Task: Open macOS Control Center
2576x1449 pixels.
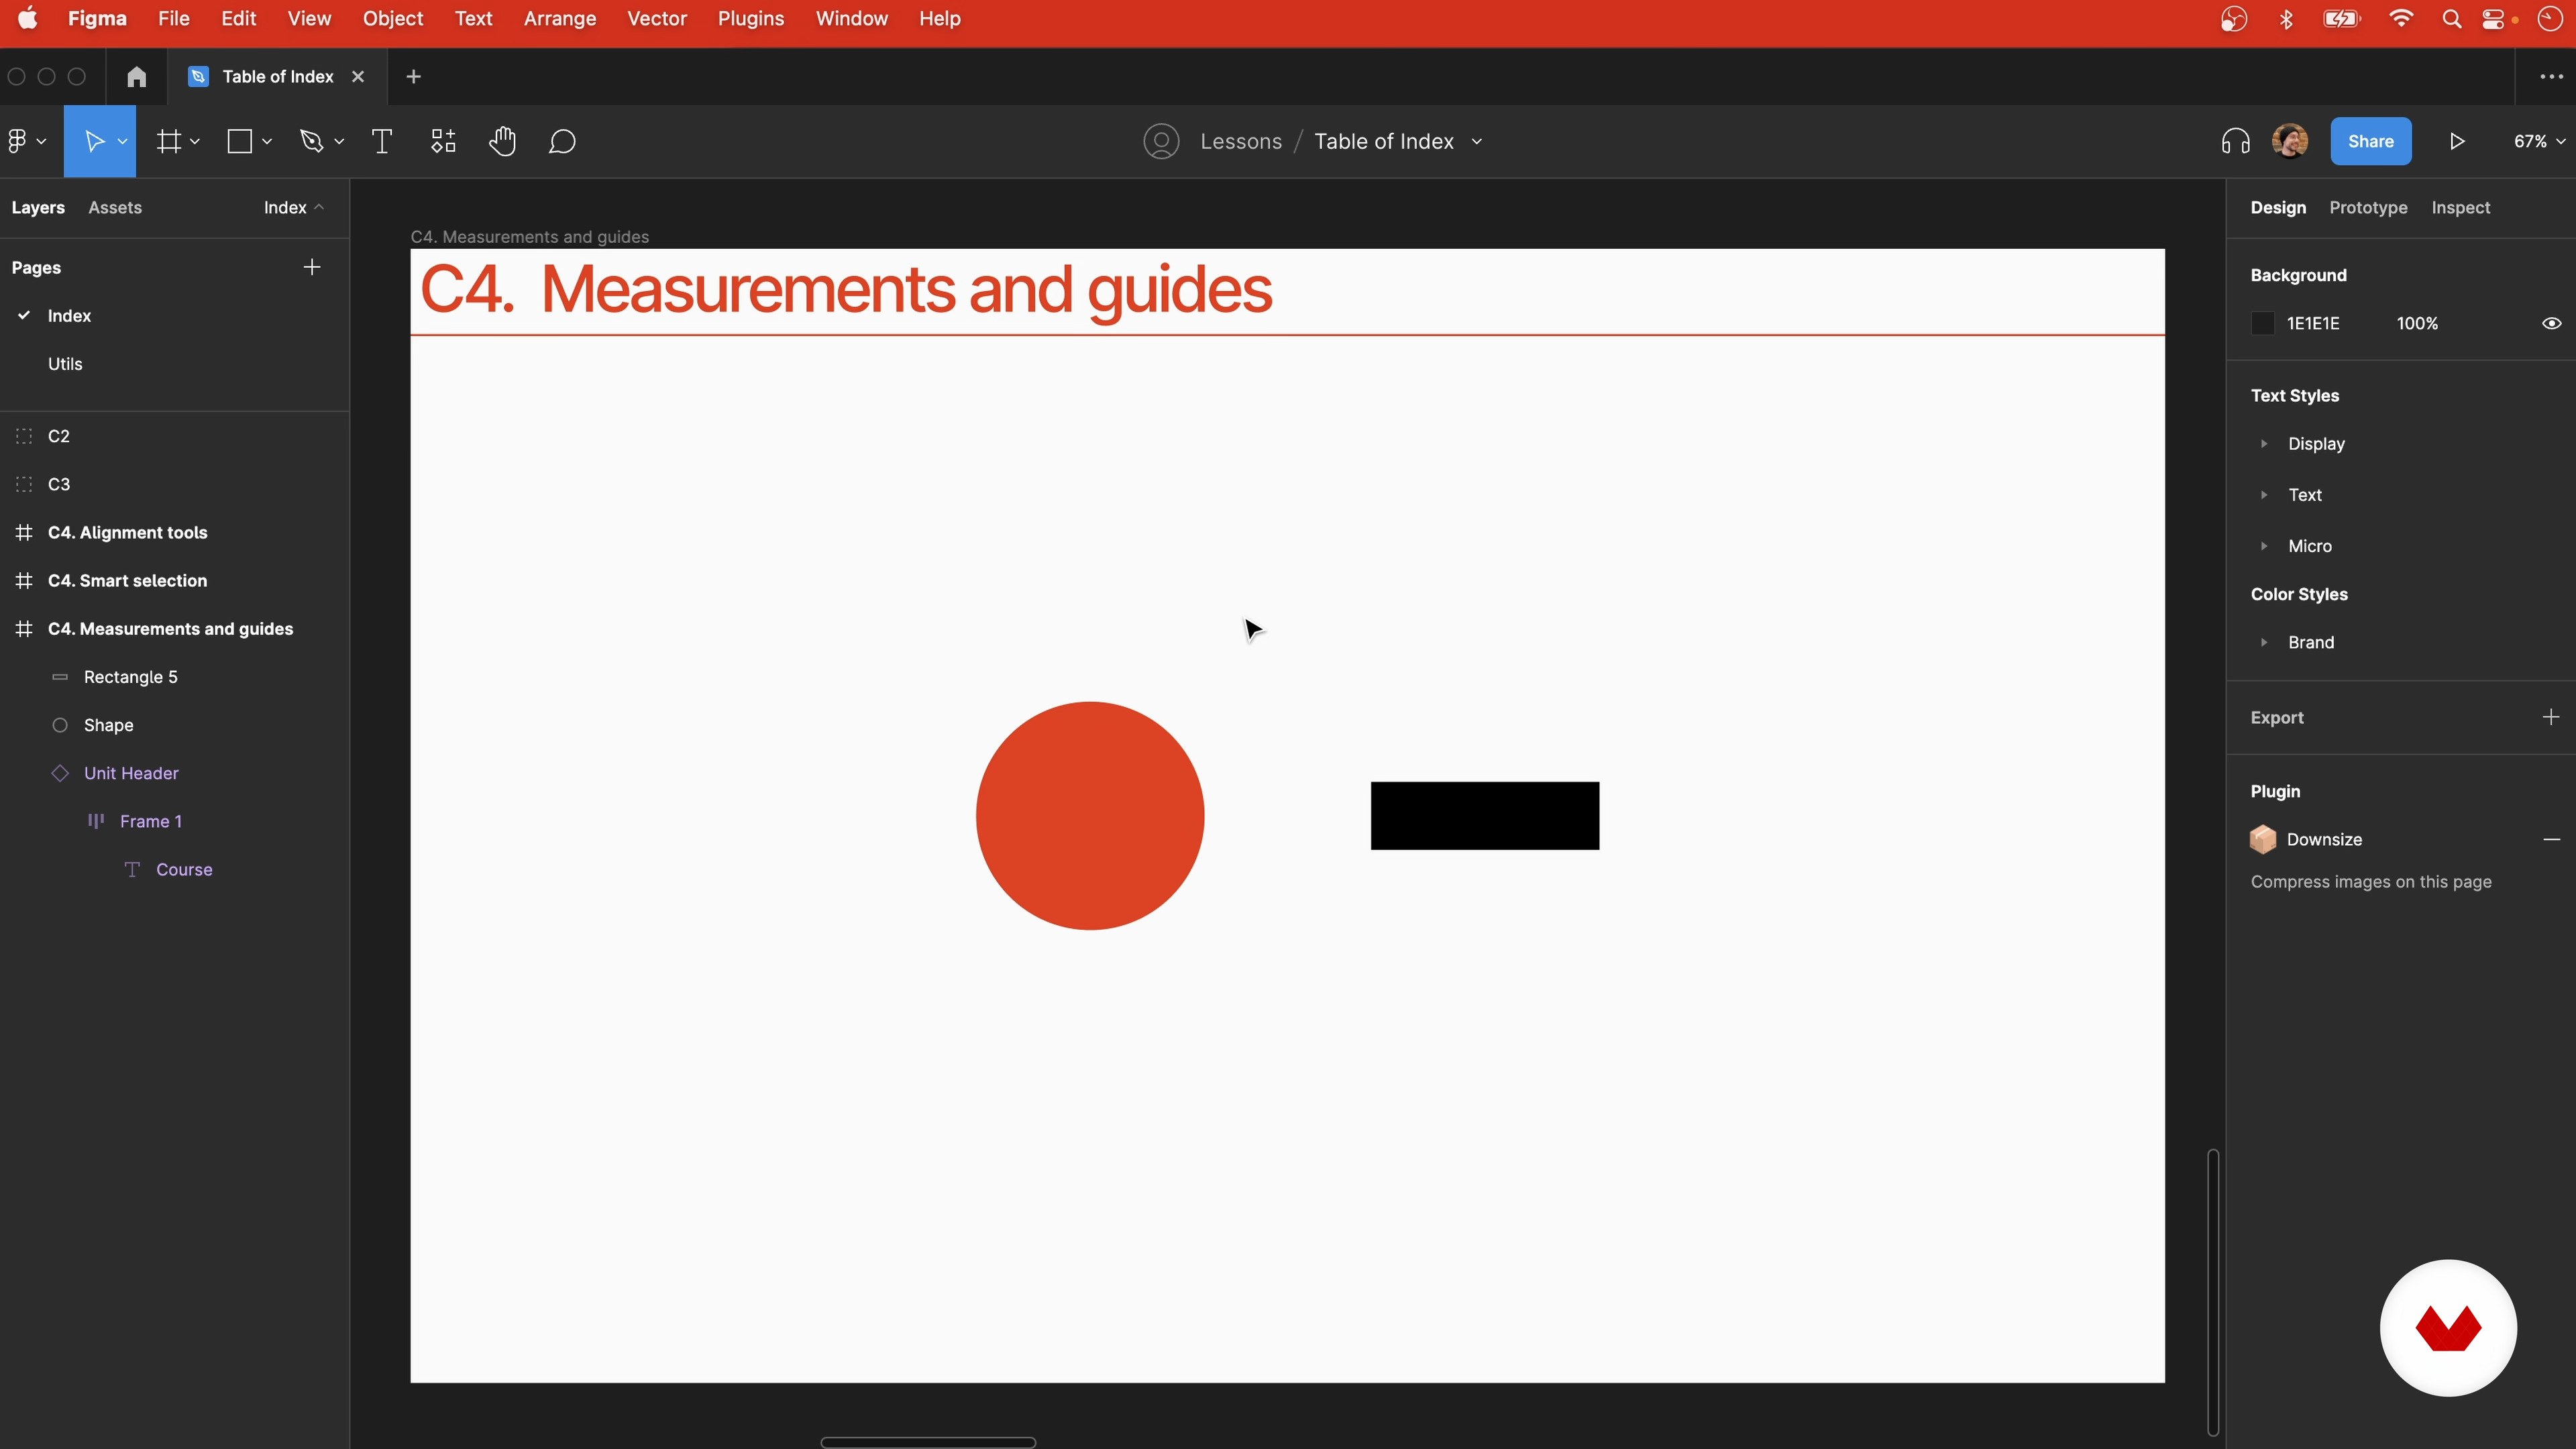Action: [2493, 19]
